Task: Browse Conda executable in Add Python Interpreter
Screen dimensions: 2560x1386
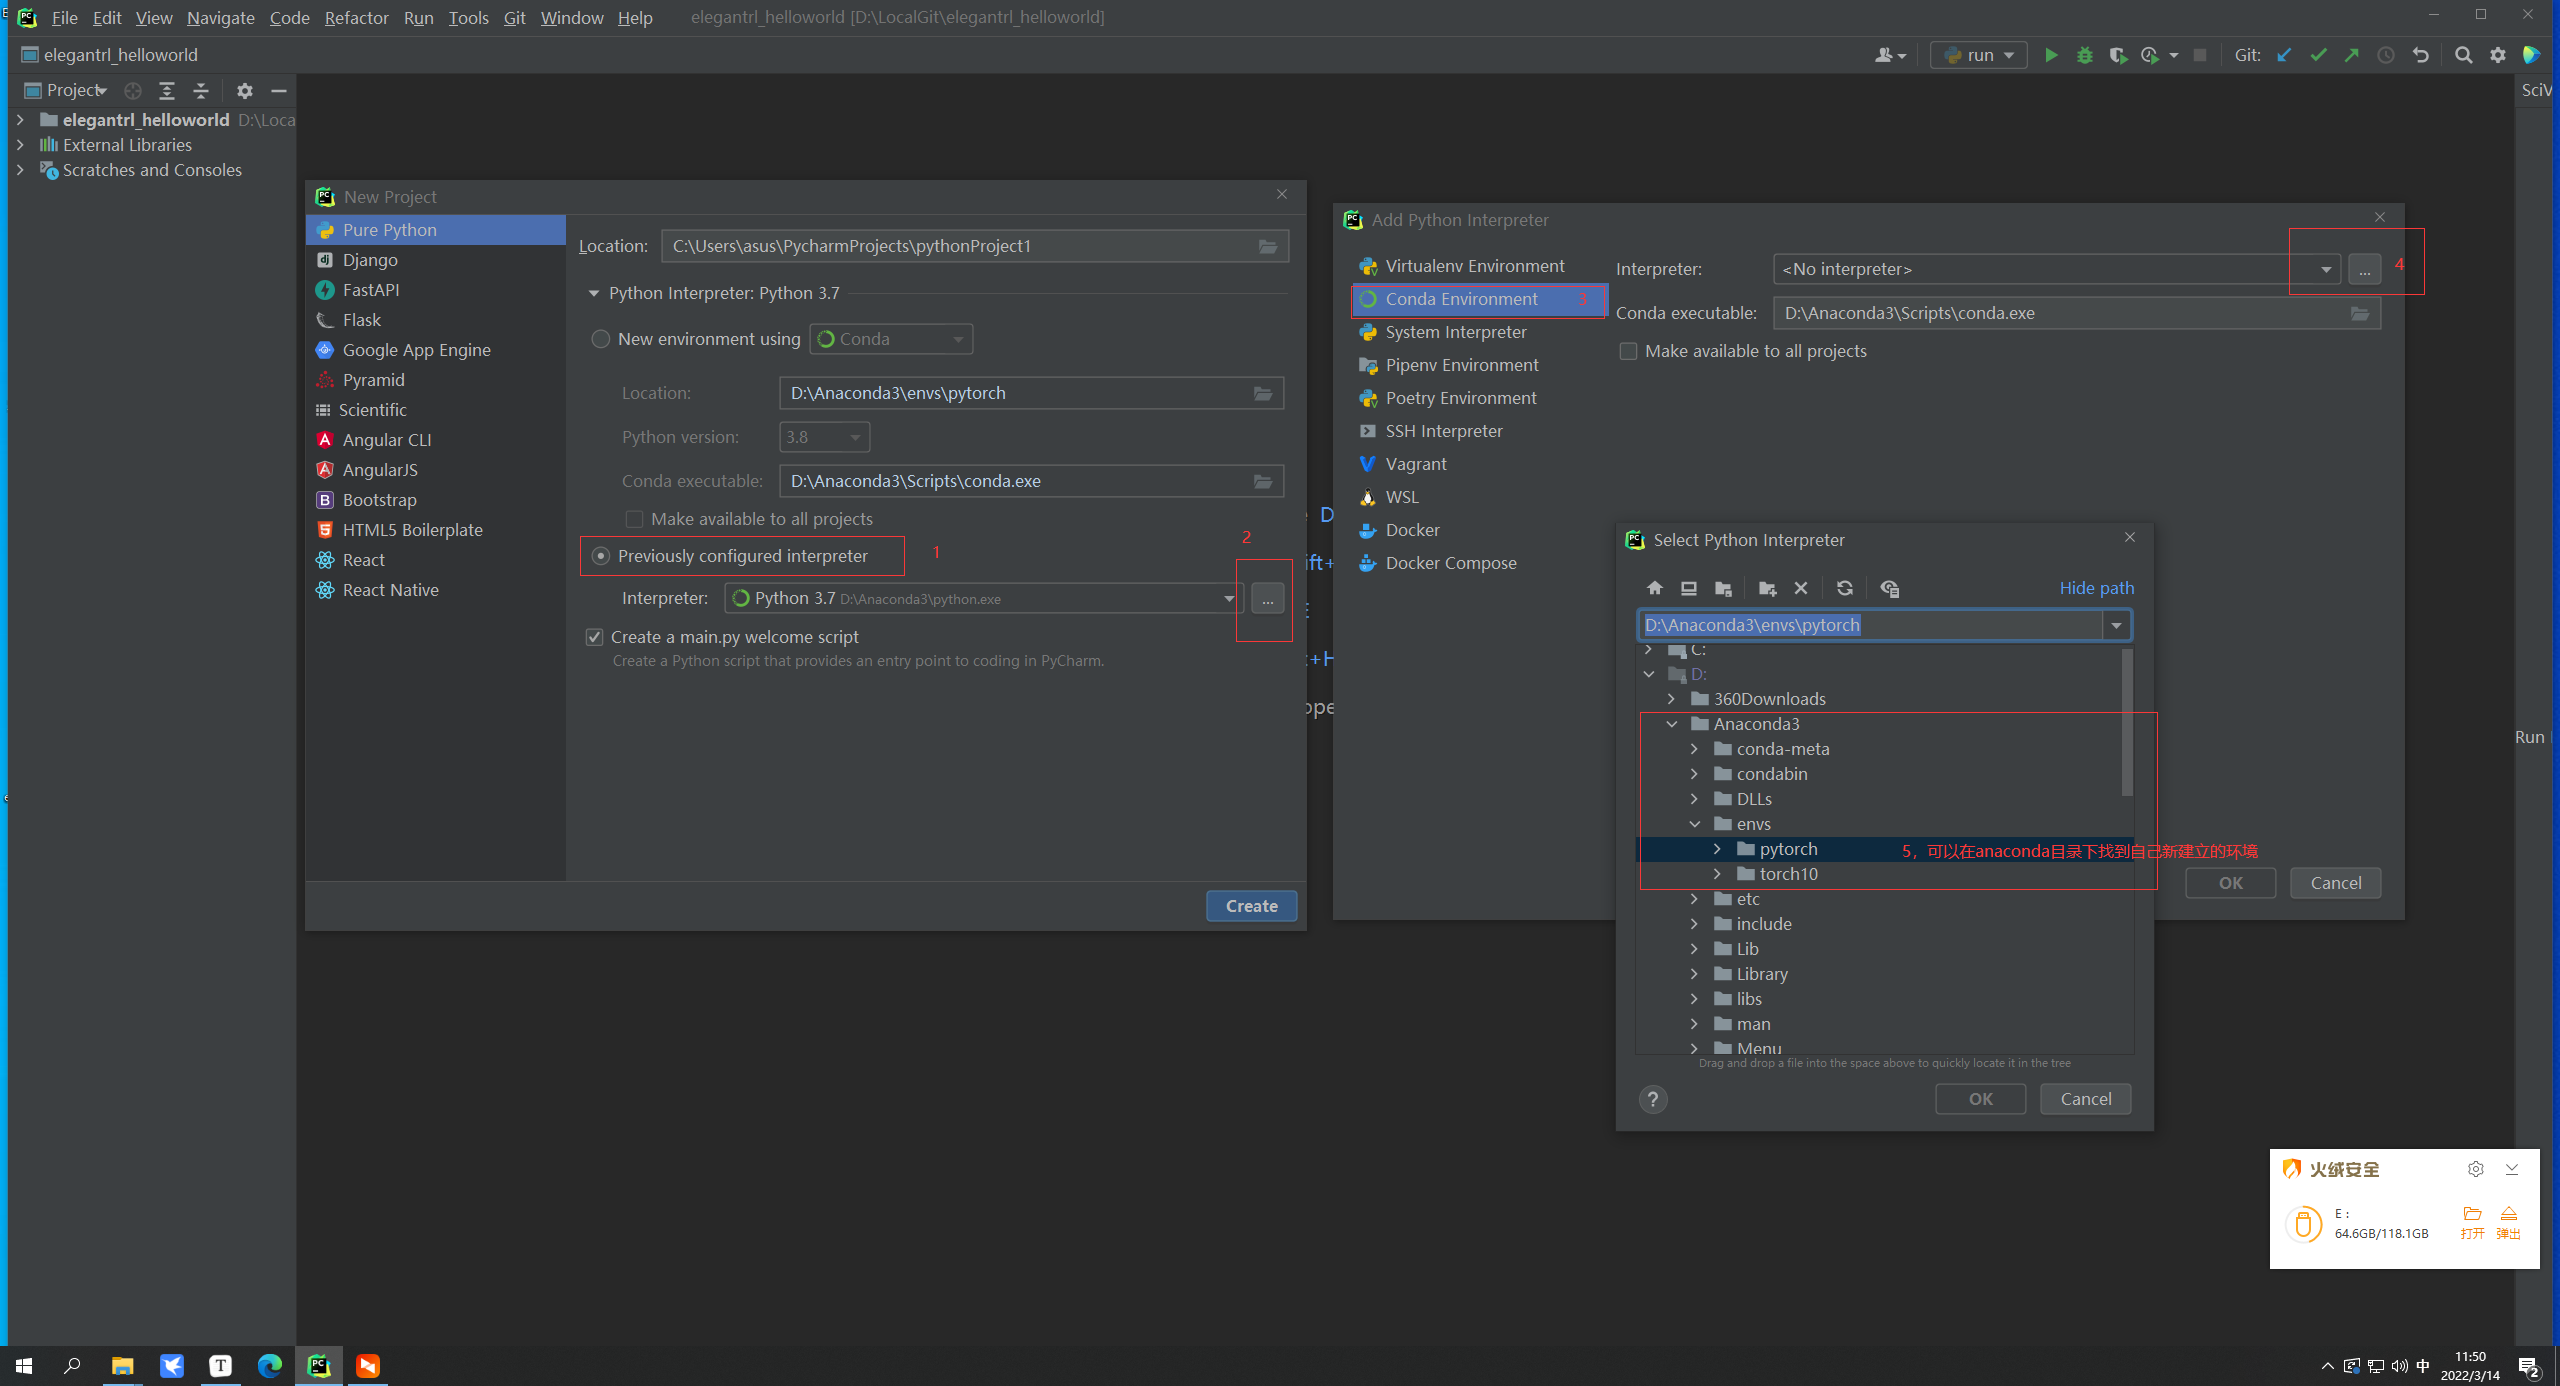Action: pos(2359,313)
